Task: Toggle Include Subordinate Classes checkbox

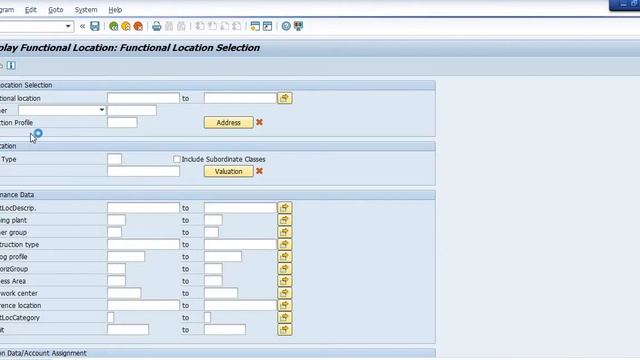Action: [x=177, y=159]
